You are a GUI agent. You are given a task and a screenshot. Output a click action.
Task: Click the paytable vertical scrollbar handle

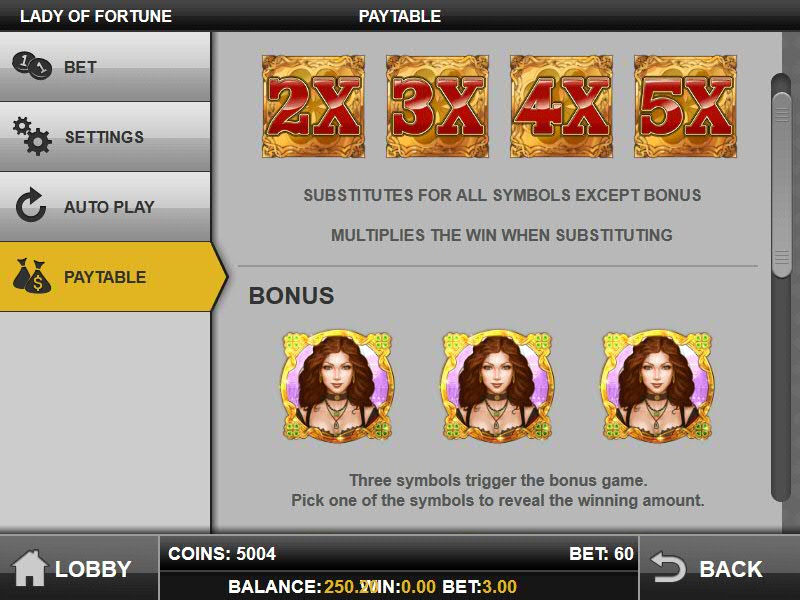(781, 185)
